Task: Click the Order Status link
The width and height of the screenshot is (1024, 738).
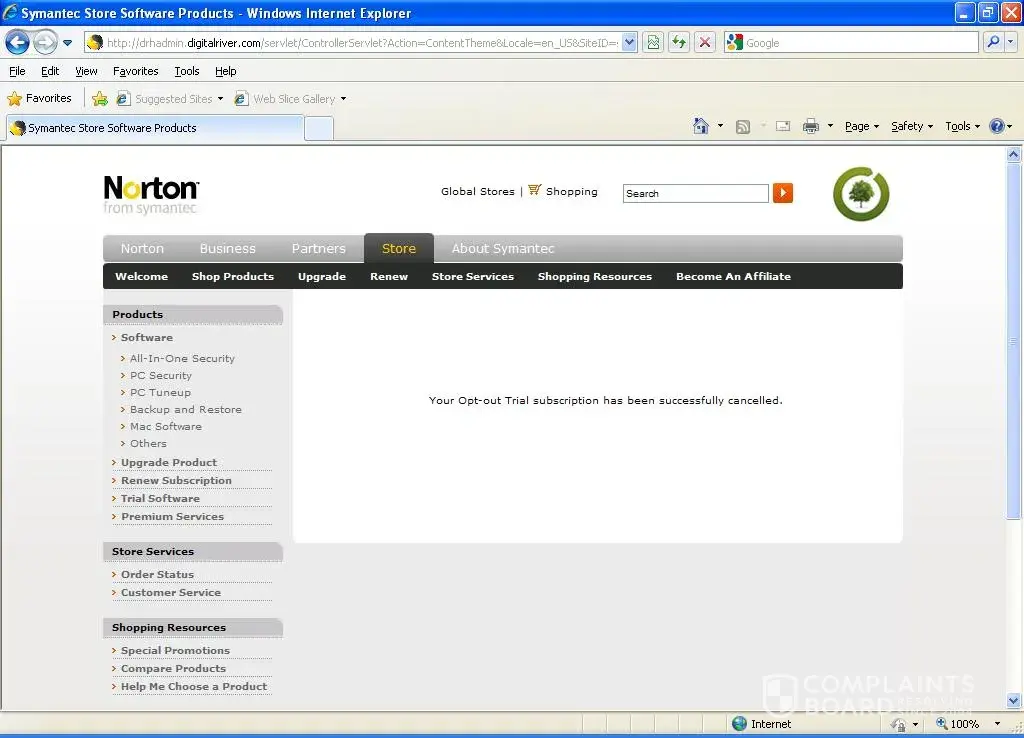Action: (157, 575)
